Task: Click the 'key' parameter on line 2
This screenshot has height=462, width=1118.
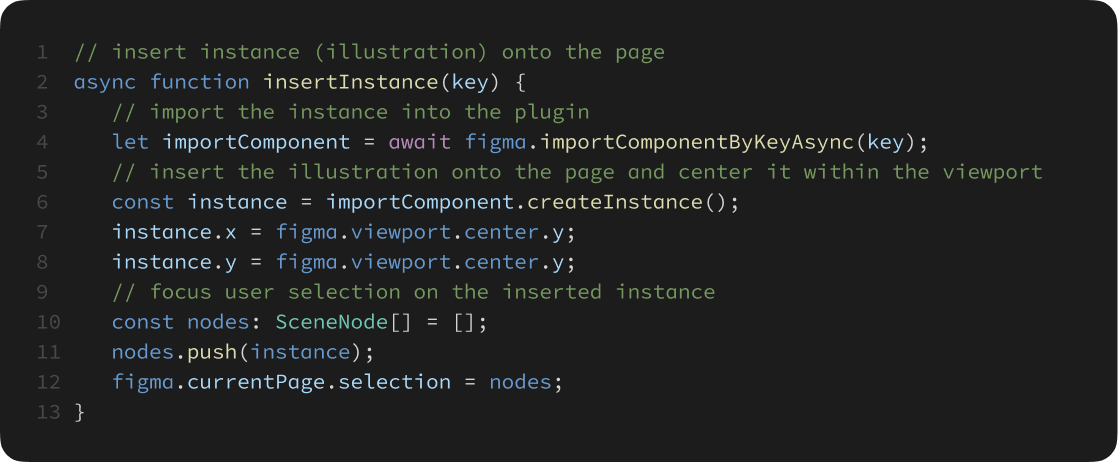Action: (470, 83)
